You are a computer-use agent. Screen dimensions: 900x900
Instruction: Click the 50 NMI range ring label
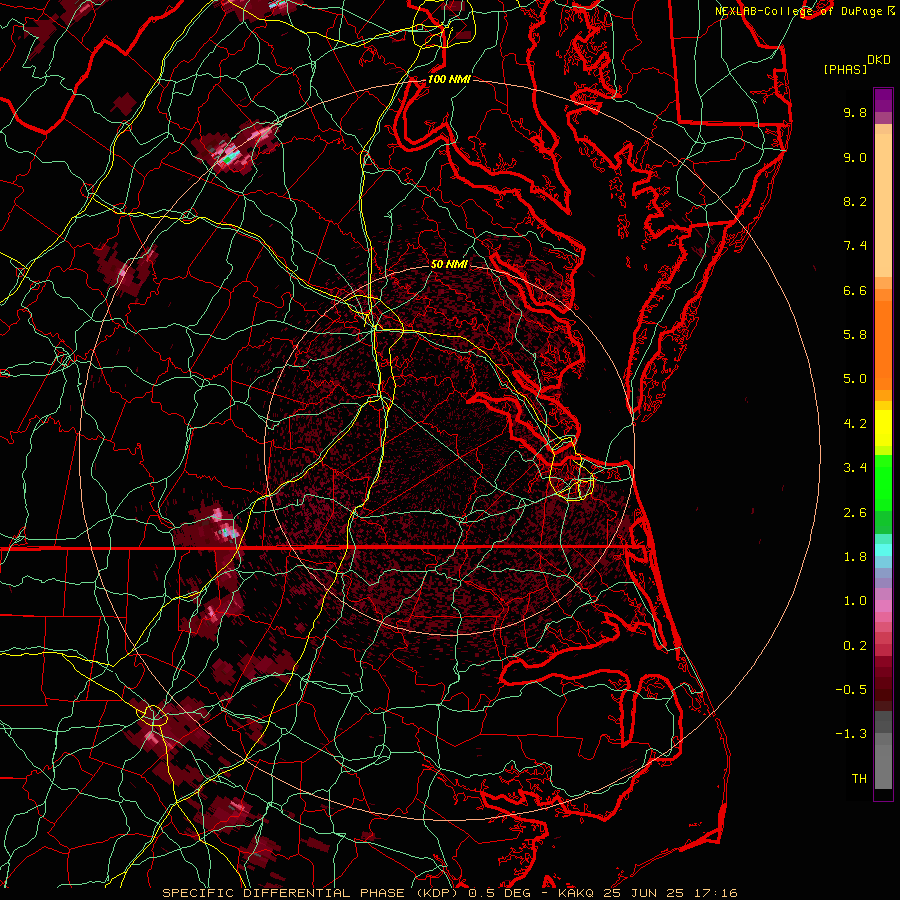[449, 264]
